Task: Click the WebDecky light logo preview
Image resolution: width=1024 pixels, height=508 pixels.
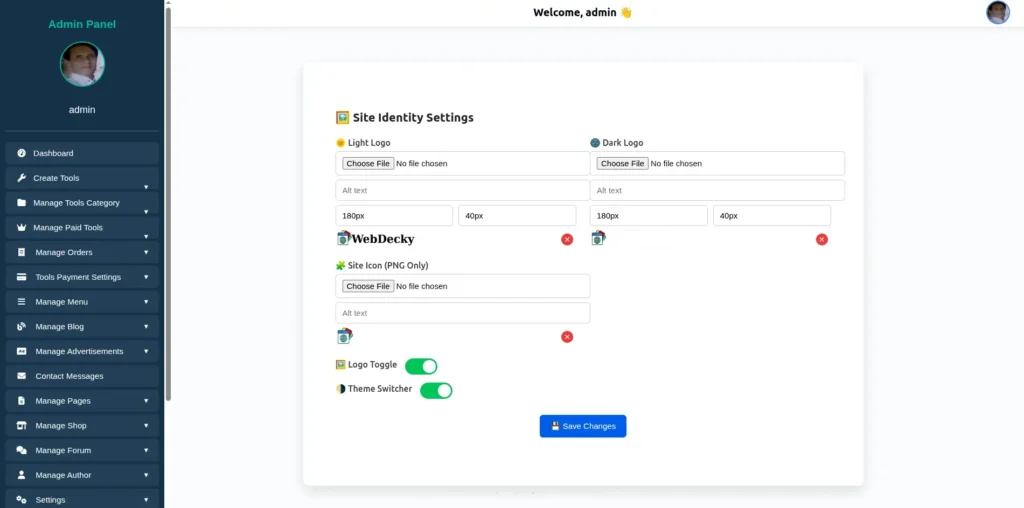Action: point(376,239)
